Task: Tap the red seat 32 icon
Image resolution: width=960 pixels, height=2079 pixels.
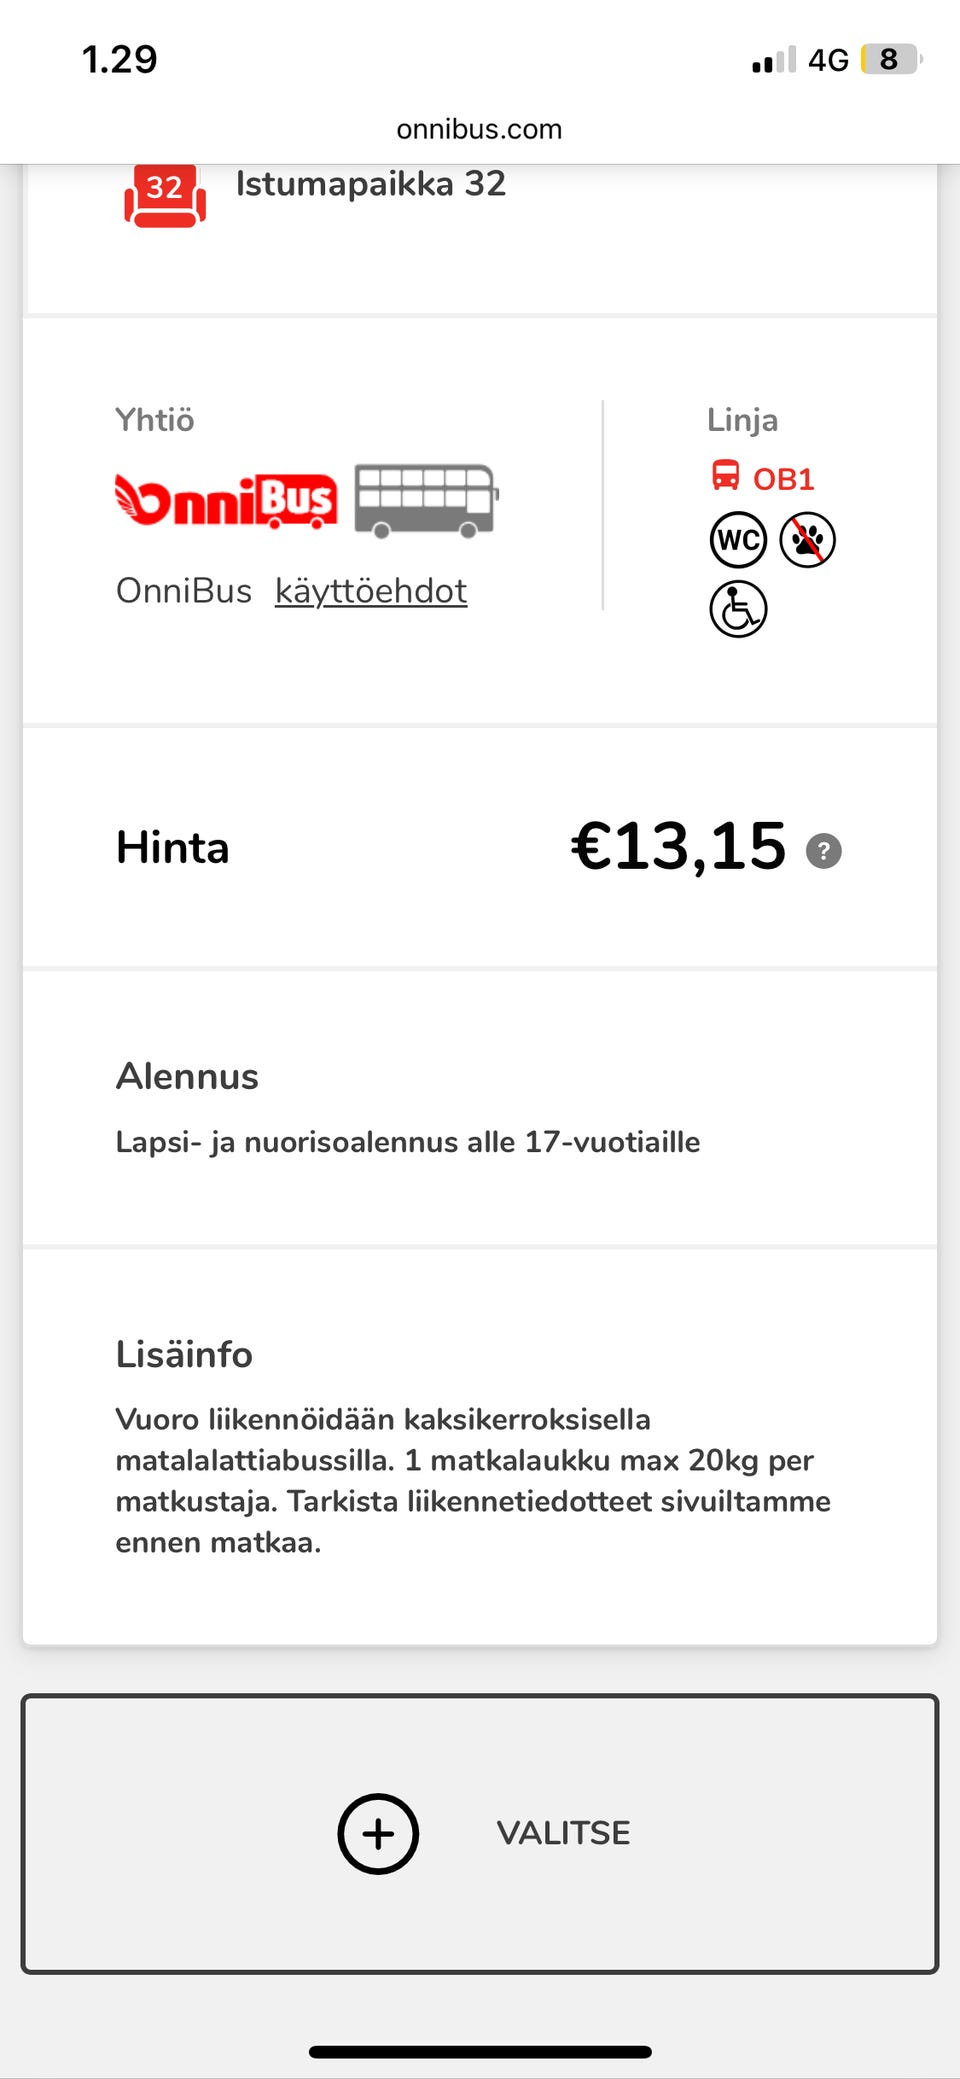Action: [x=165, y=194]
